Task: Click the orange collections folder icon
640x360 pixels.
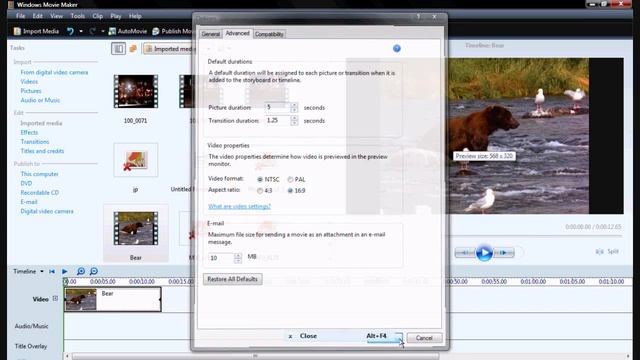Action: tap(133, 49)
